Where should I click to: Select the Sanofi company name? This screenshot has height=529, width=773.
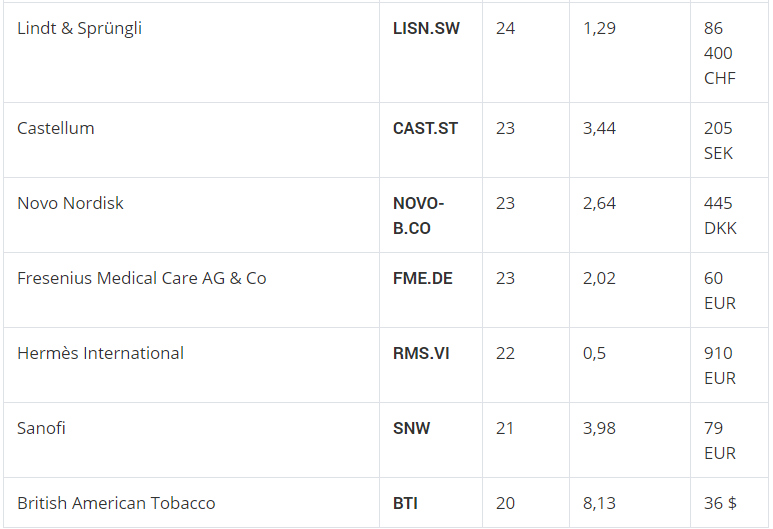click(x=41, y=428)
